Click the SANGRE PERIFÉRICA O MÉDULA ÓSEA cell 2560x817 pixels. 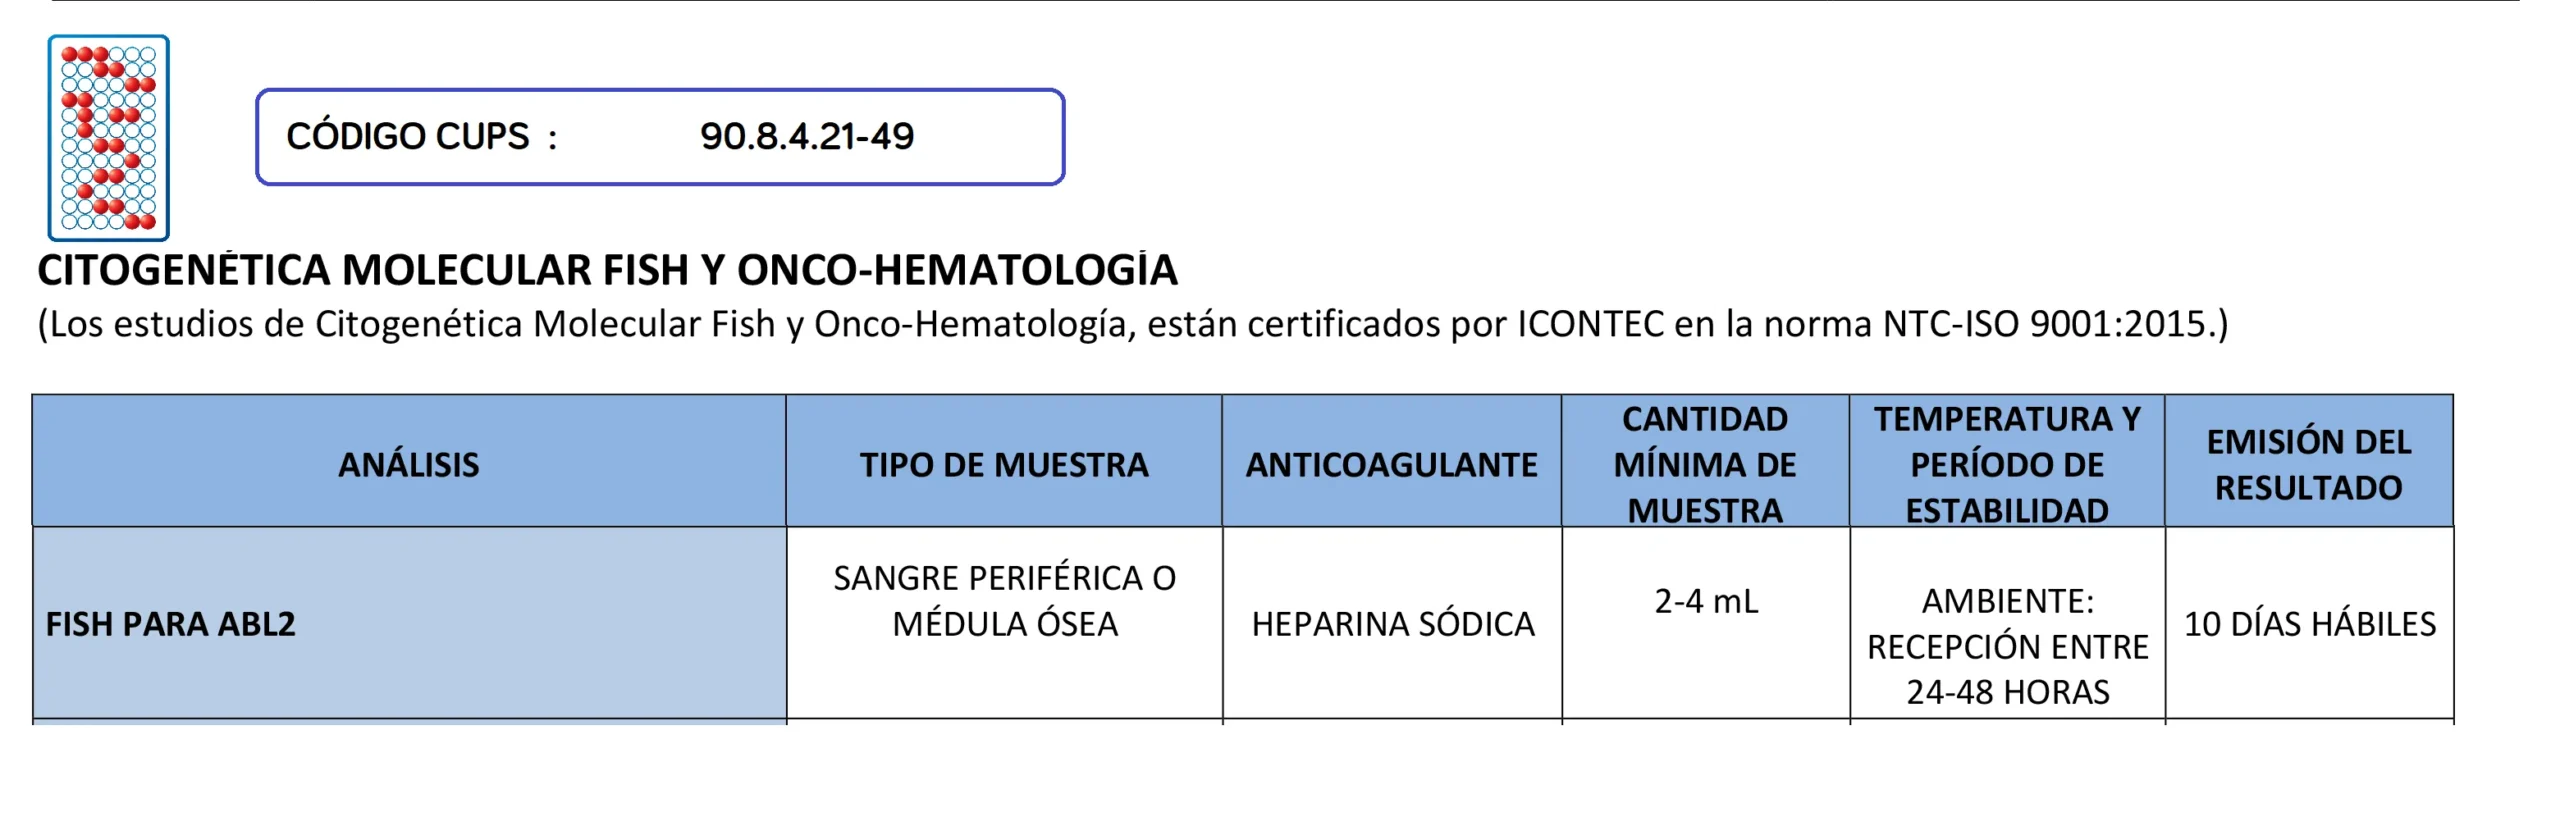[x=1004, y=601]
